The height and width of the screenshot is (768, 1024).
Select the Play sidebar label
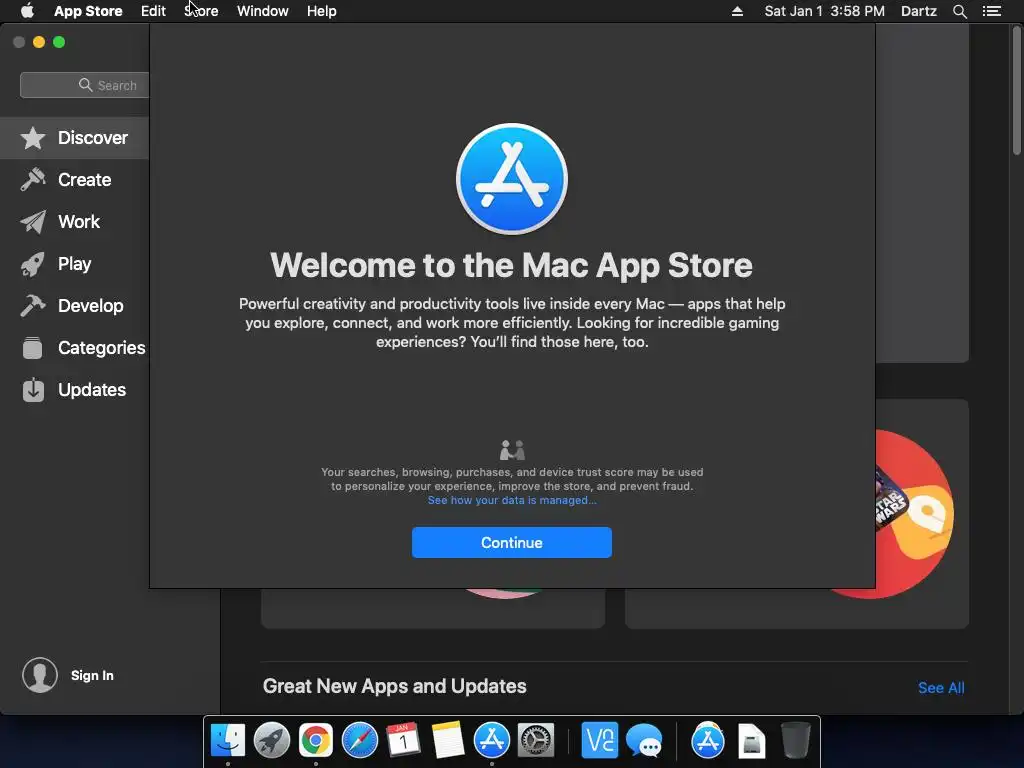tap(74, 264)
